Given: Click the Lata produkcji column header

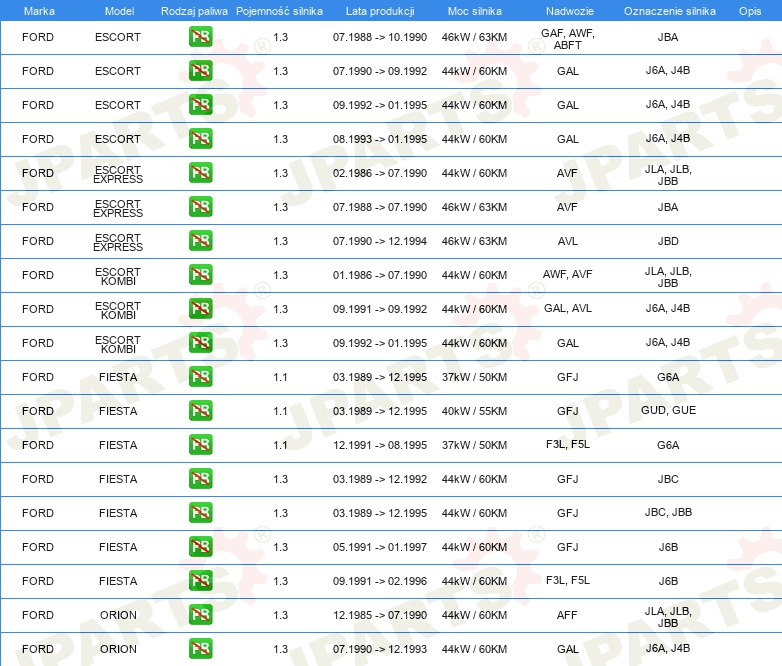Looking at the screenshot, I should (x=380, y=11).
